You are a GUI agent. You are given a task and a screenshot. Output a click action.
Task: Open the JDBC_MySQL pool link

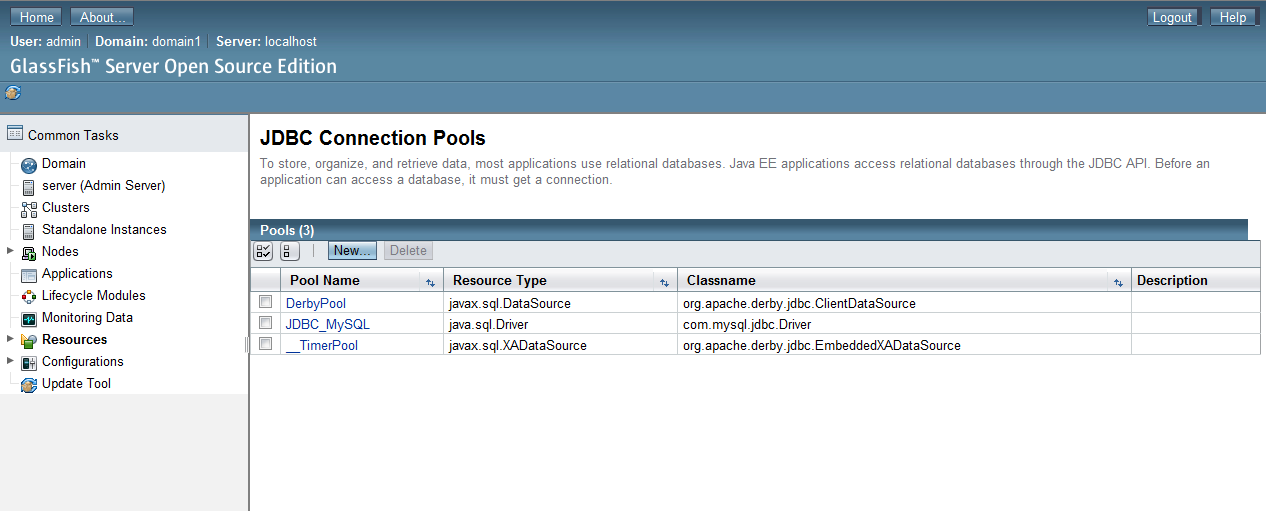point(327,324)
